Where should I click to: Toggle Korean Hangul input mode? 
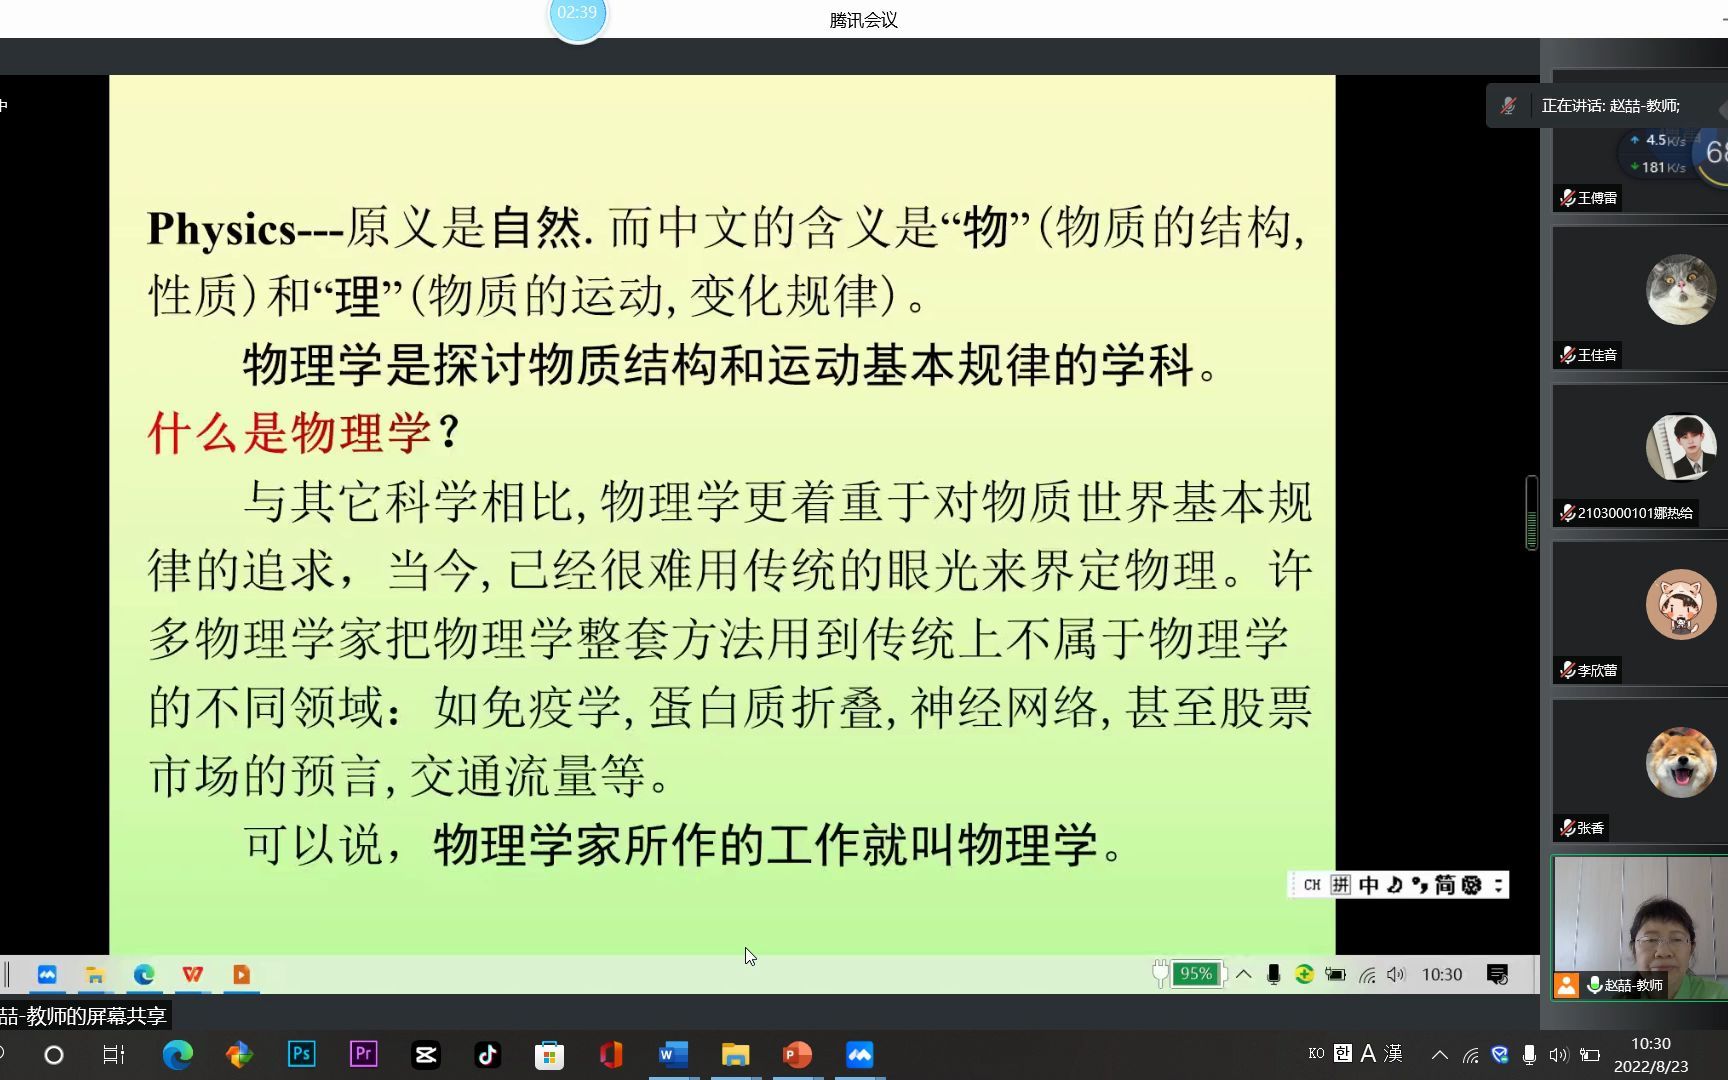point(1343,1053)
